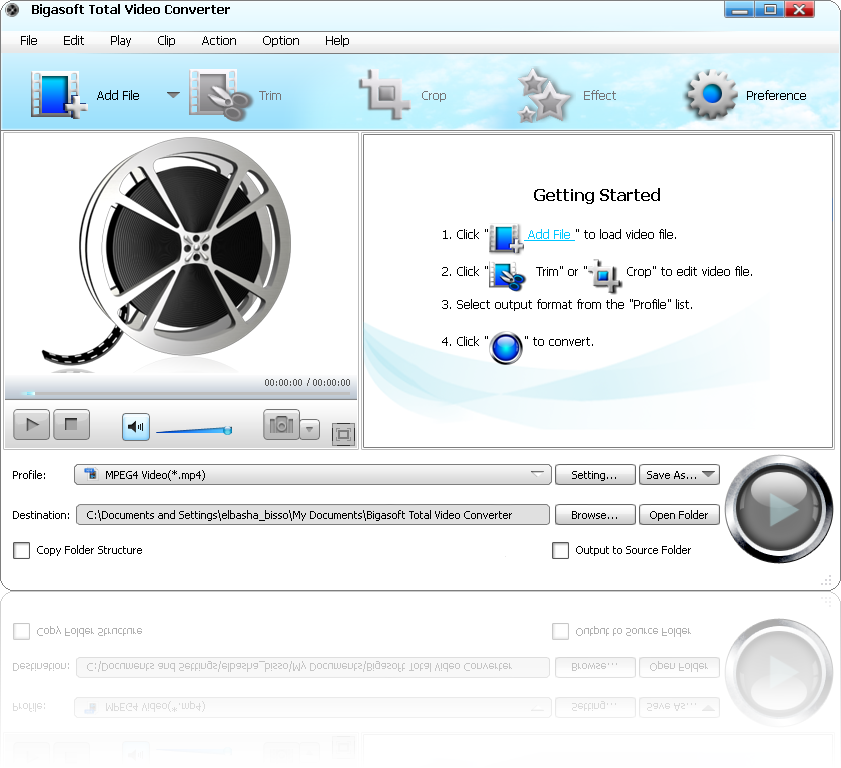Enable Copy Folder Structure checkbox
This screenshot has height=768, width=841.
[21, 550]
